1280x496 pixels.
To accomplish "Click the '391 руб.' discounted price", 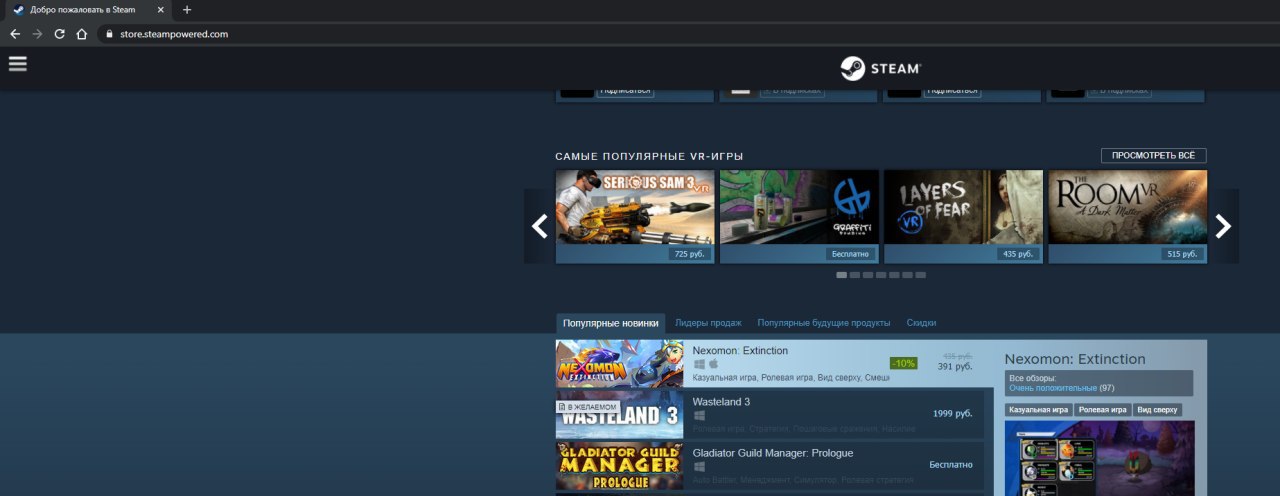I will pos(955,367).
